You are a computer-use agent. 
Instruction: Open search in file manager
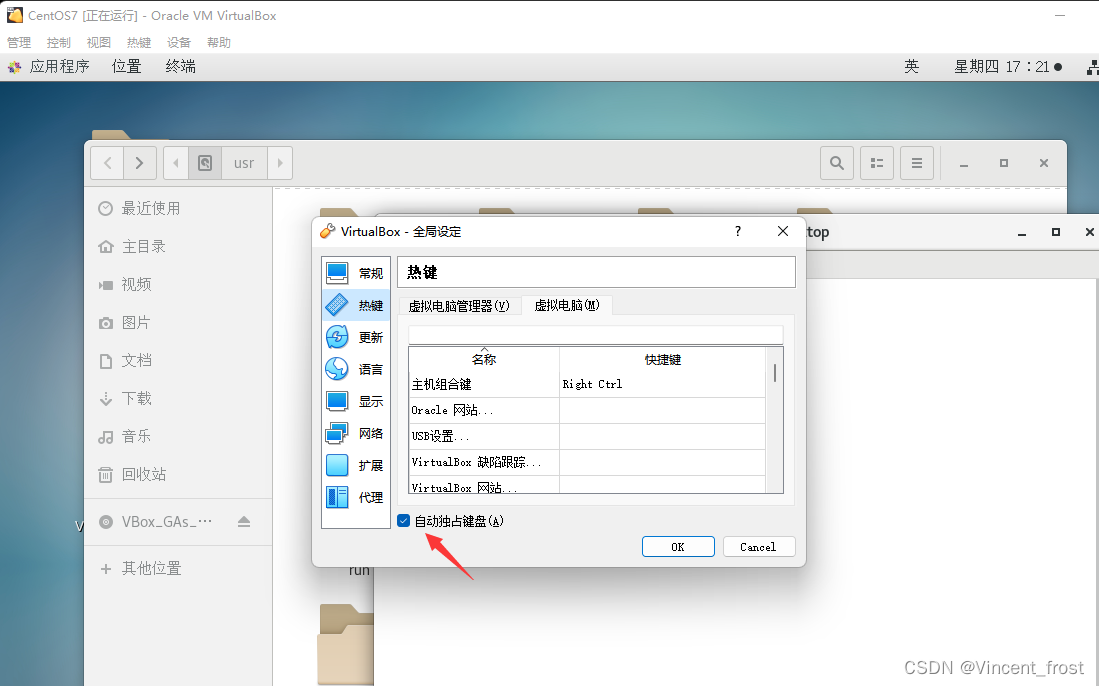837,163
